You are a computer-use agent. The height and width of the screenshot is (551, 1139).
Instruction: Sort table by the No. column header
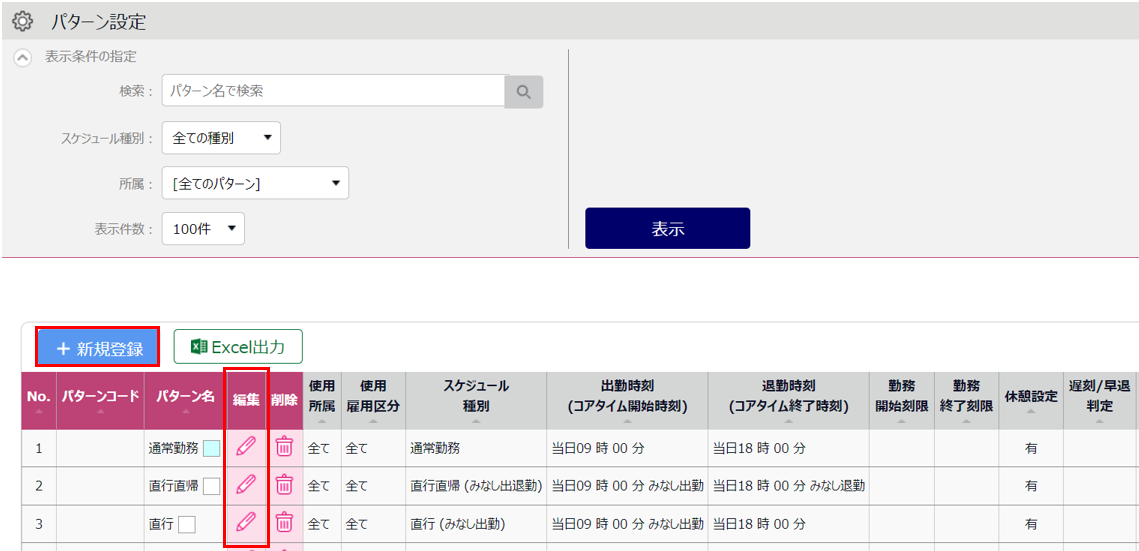39,398
